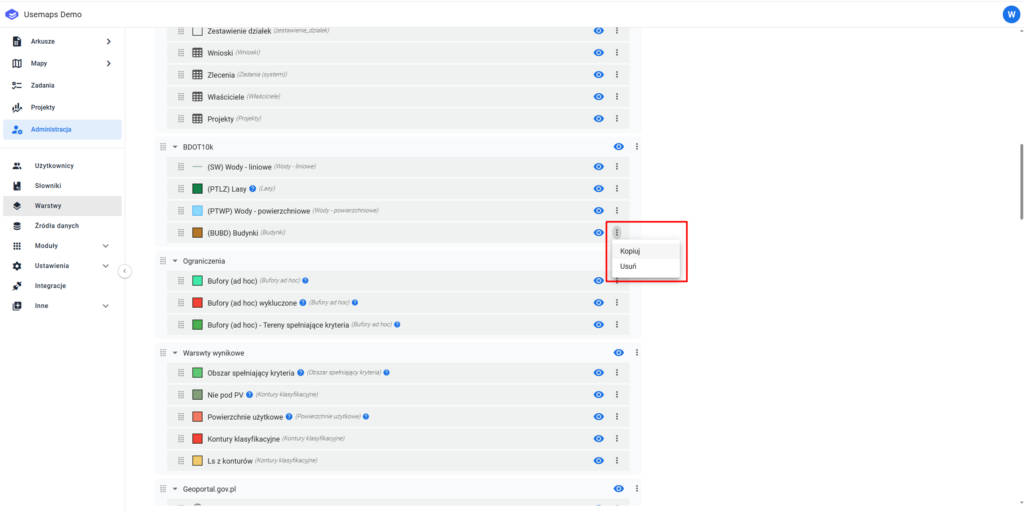Click the page vertical scrollbar
The height and width of the screenshot is (512, 1024).
coord(1020,180)
